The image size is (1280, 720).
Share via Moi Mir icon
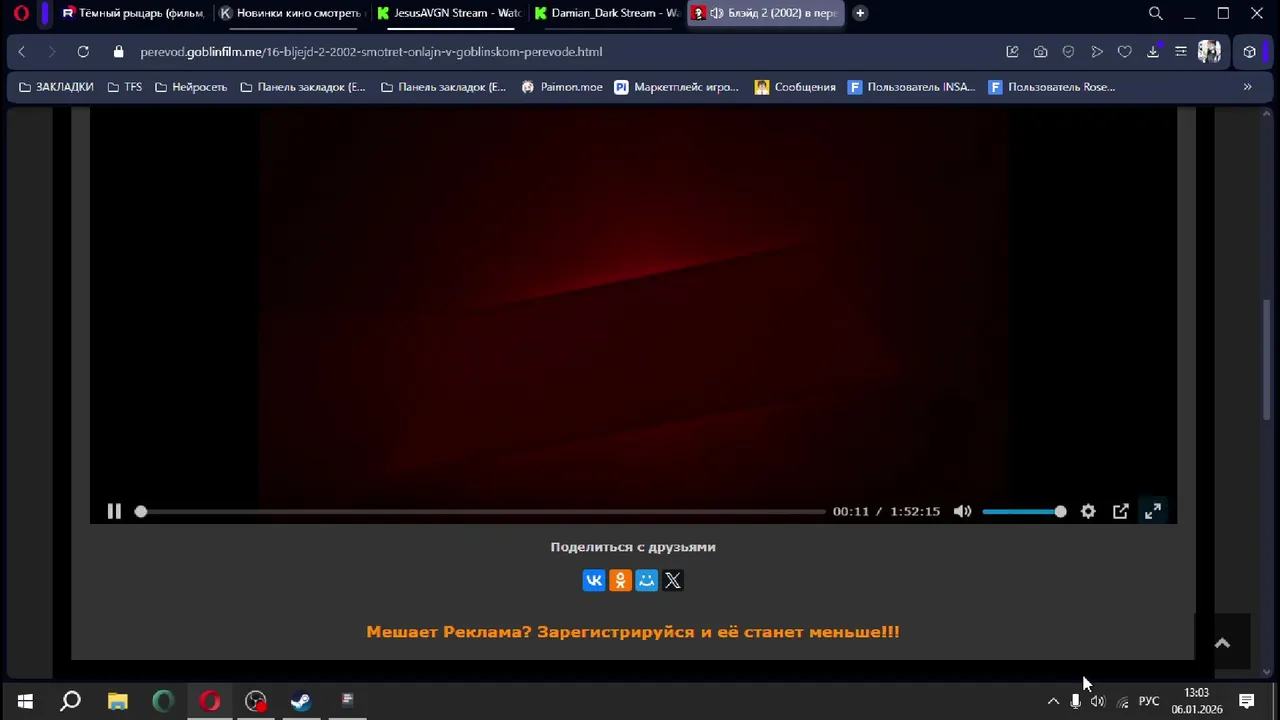(x=647, y=580)
